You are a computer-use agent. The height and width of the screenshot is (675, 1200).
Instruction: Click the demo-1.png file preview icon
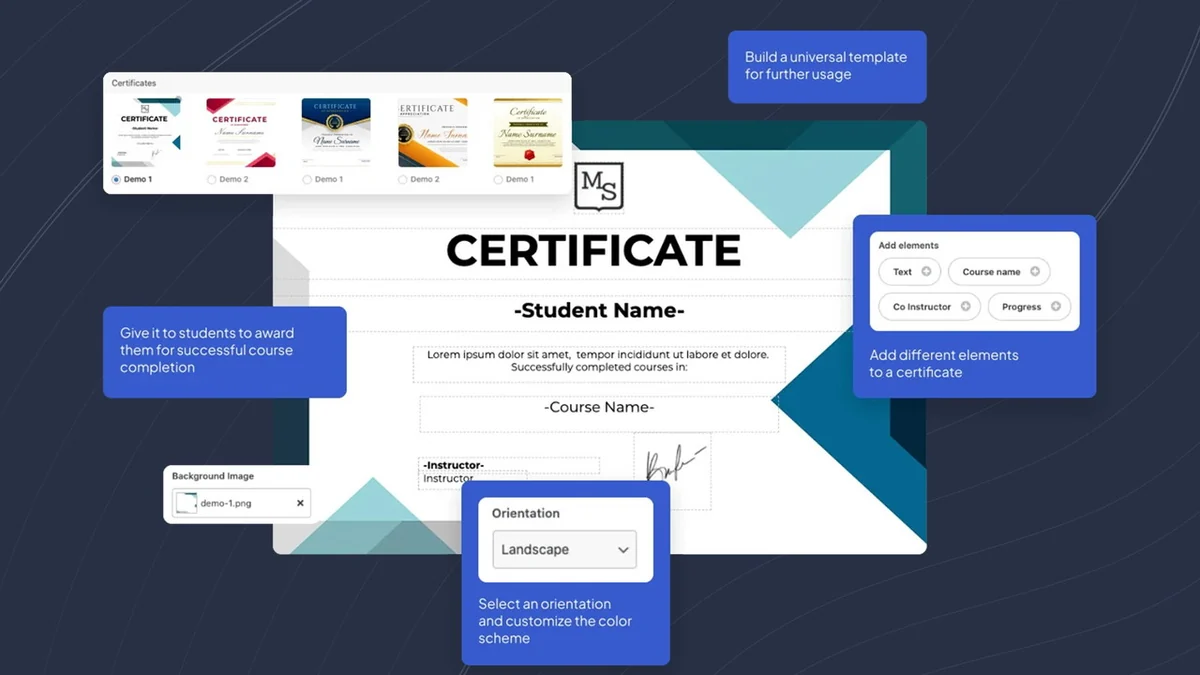pos(186,503)
